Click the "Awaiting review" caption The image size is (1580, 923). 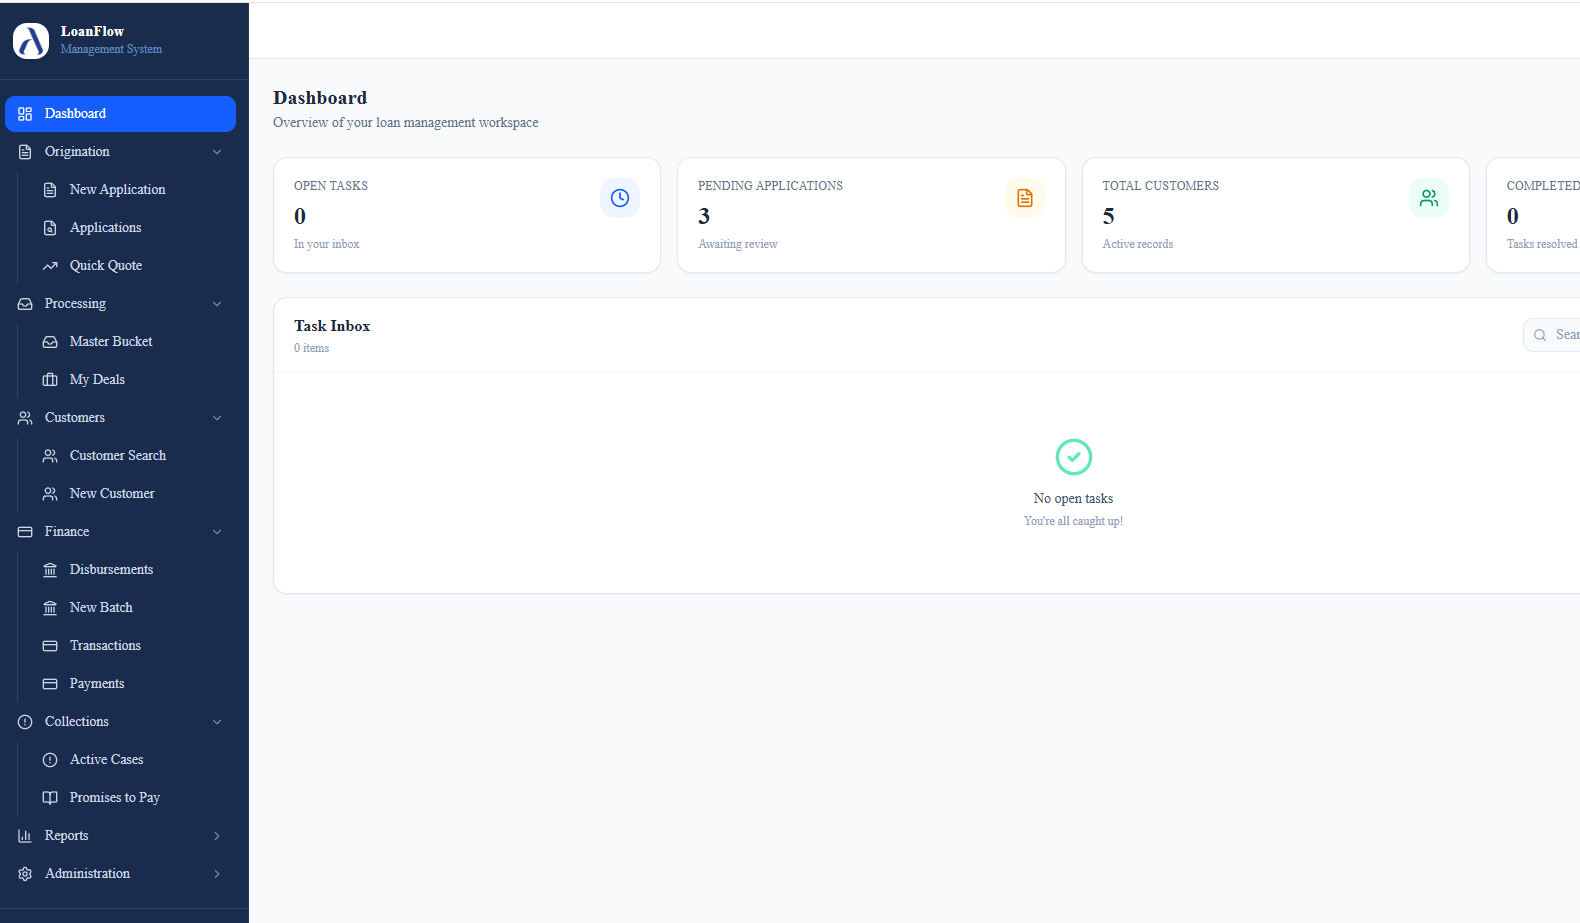738,244
